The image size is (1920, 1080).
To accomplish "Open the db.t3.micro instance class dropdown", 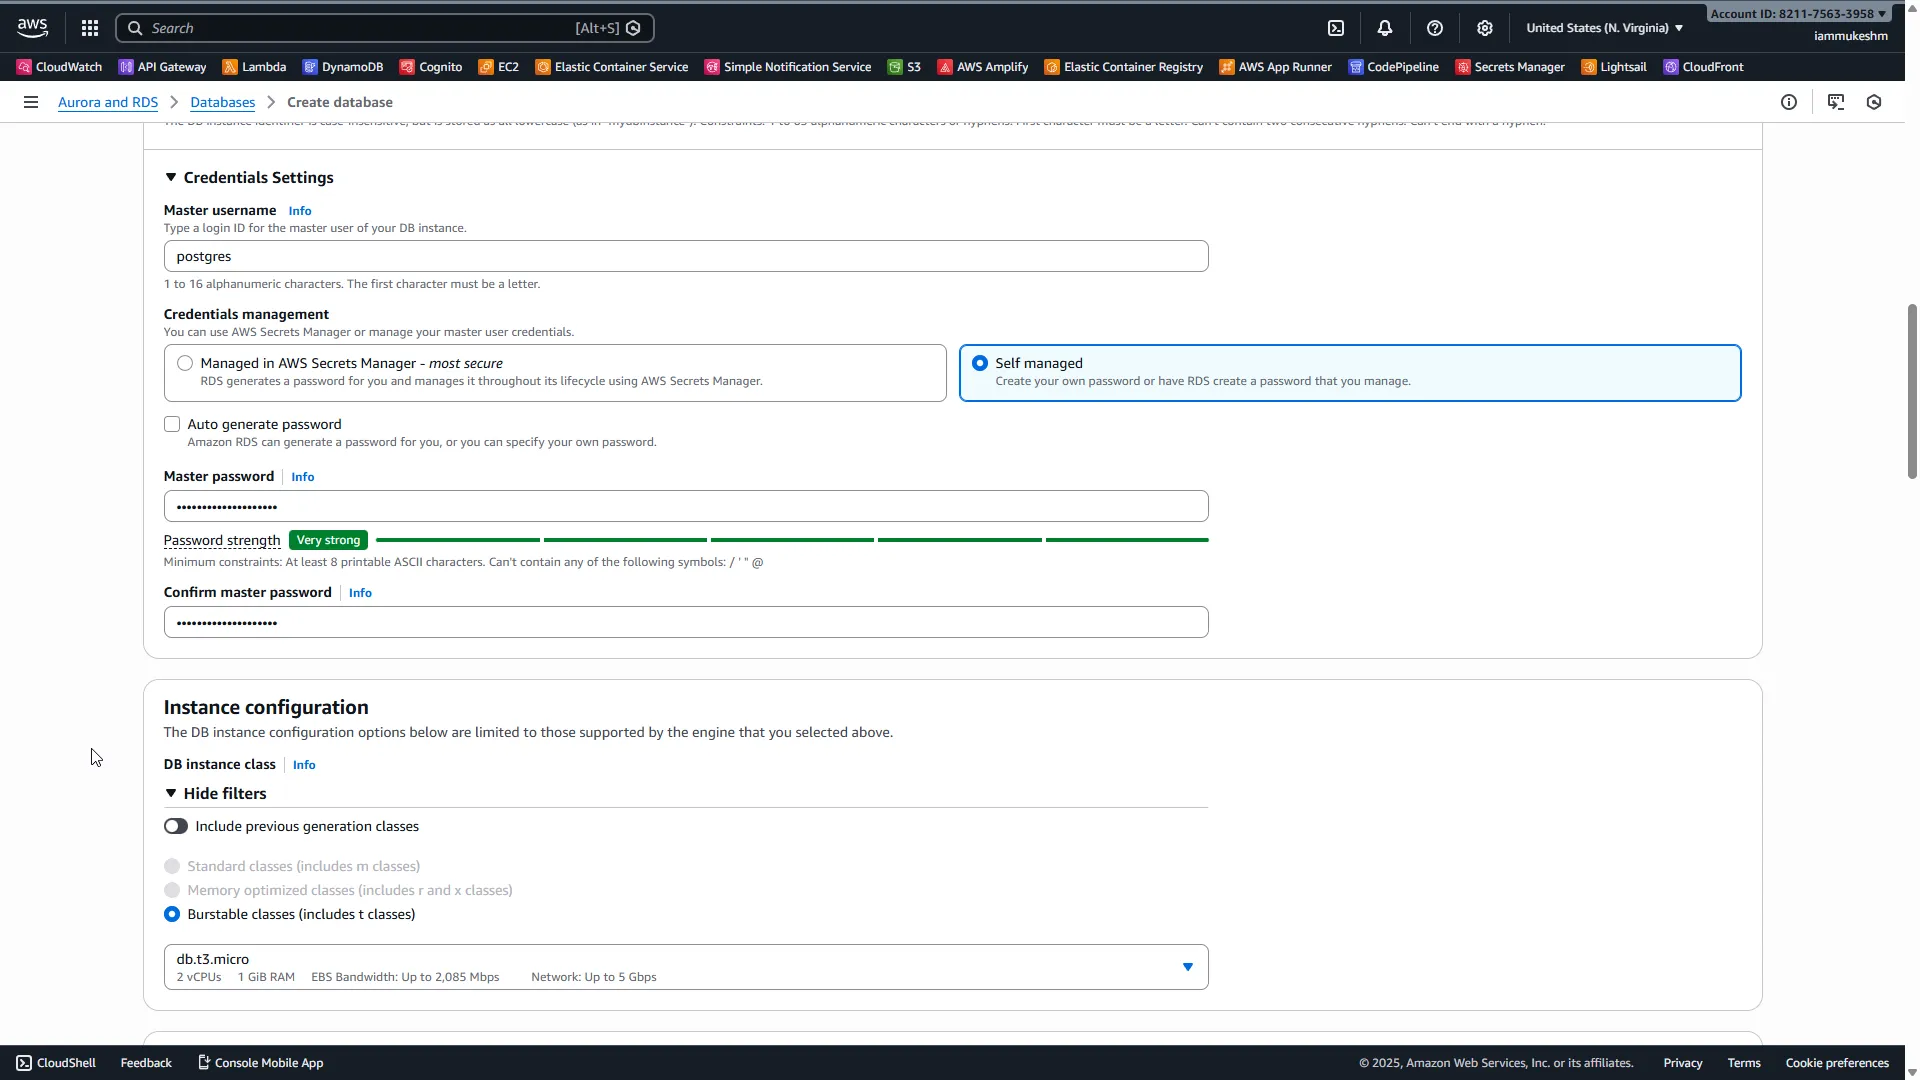I will pyautogui.click(x=1186, y=966).
